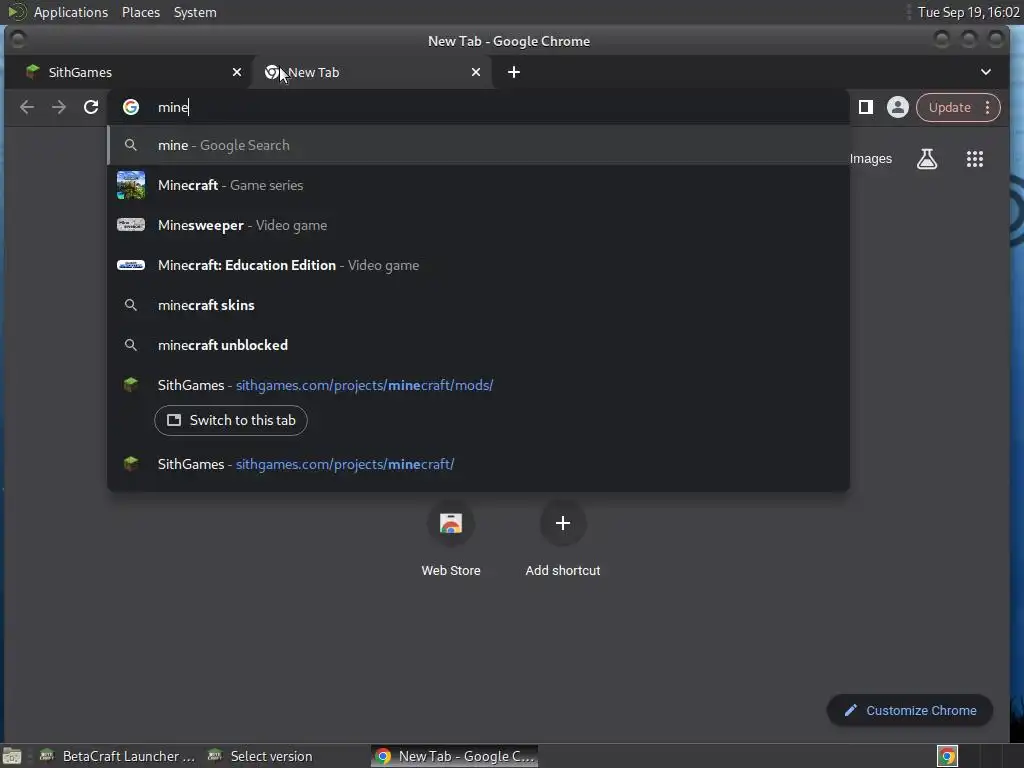
Task: Select the Minesweeper Video game suggestion
Action: tap(478, 225)
